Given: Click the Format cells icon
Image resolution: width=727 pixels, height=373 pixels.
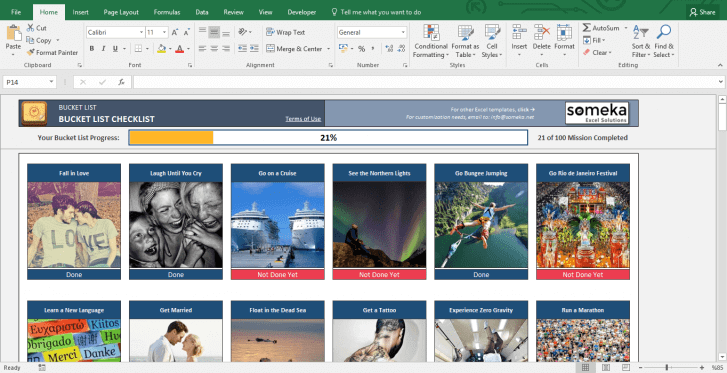Looking at the screenshot, I should (x=564, y=33).
